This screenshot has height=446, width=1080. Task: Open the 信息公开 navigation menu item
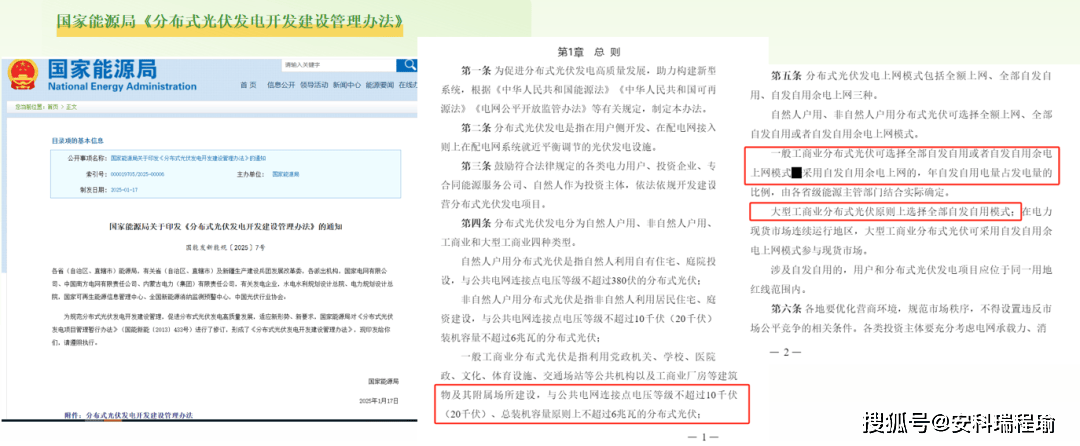point(280,85)
